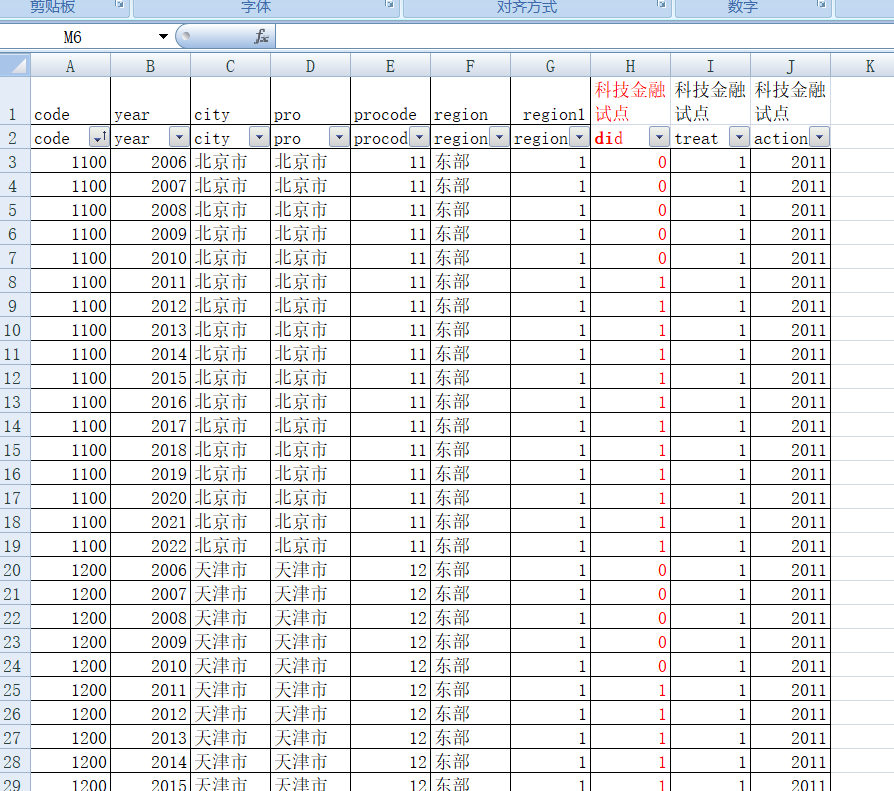Open the city column filter dropdown
The image size is (894, 791).
point(259,137)
